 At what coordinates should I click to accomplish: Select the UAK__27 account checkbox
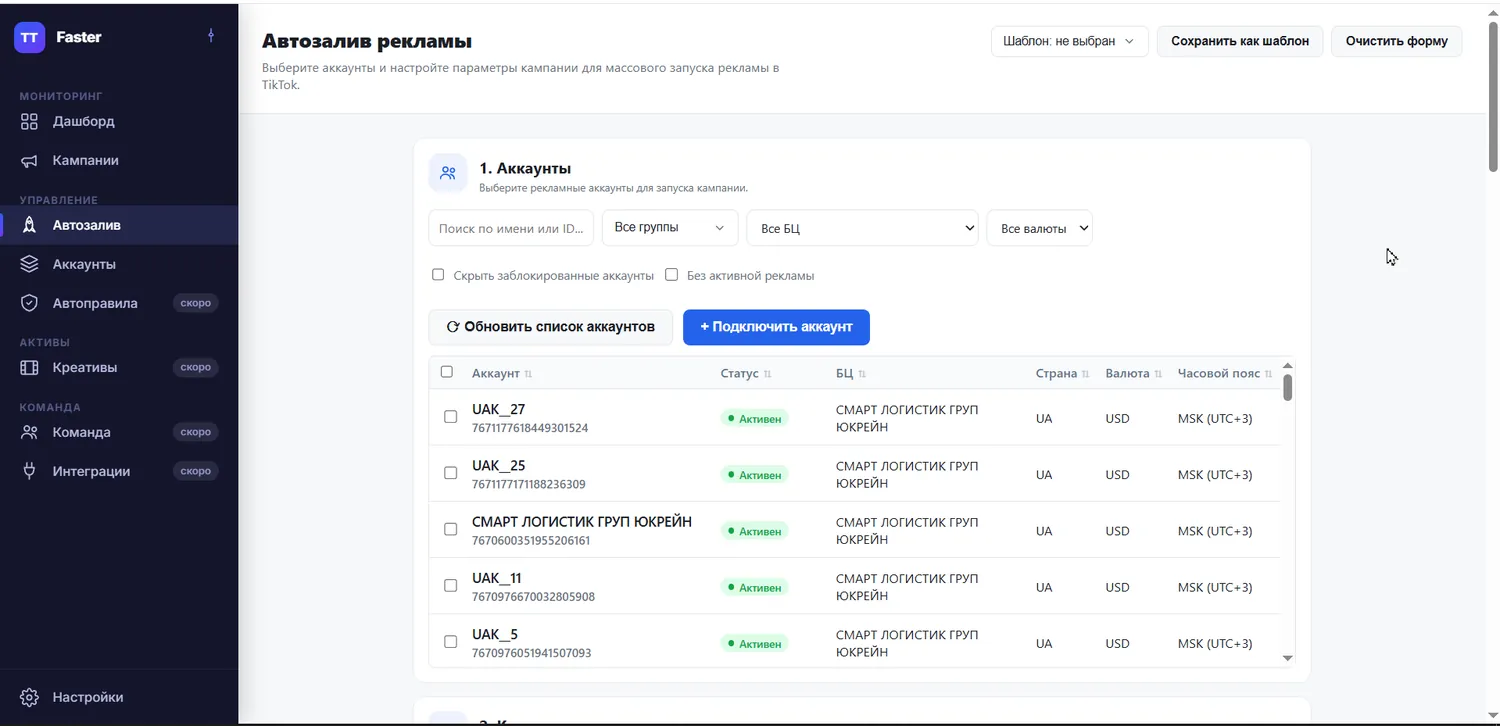click(450, 417)
